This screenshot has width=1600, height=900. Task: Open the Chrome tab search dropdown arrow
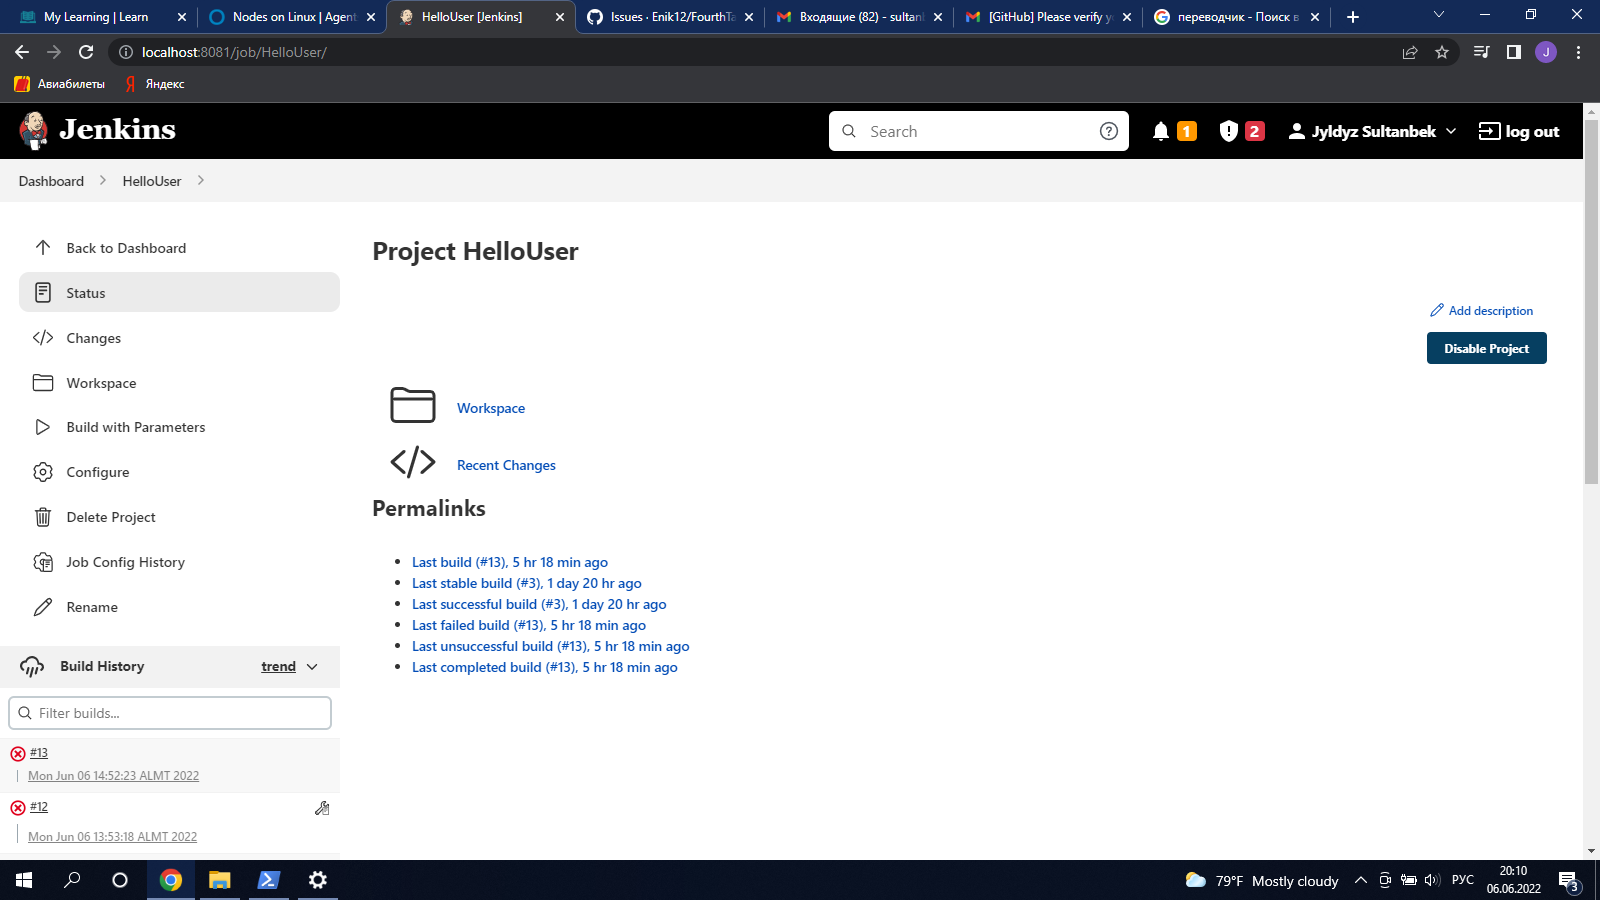[x=1439, y=15]
